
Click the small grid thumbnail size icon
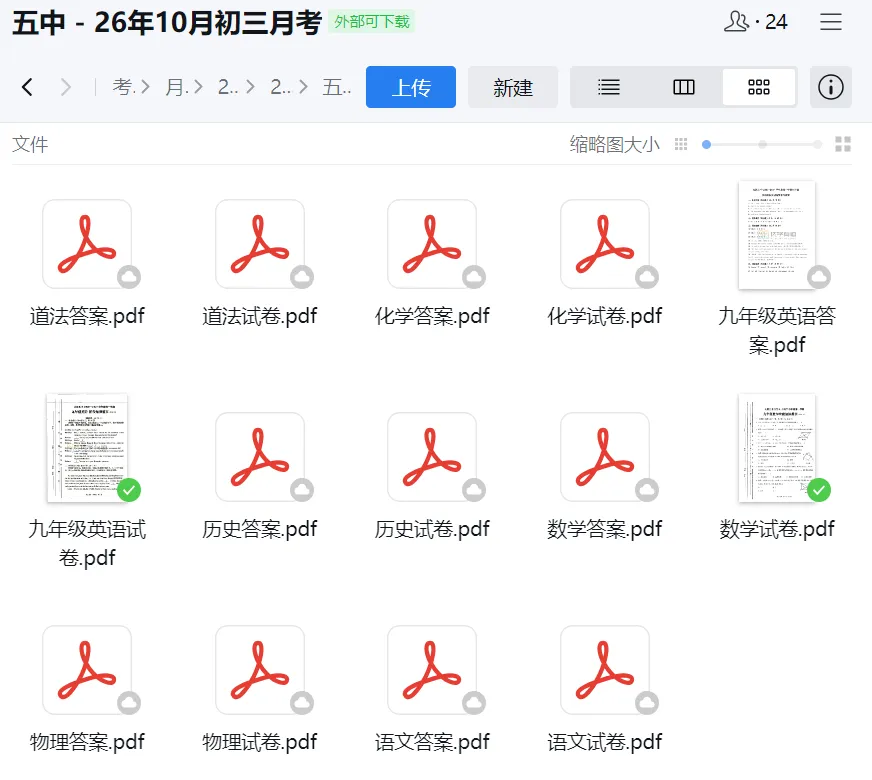coord(681,145)
